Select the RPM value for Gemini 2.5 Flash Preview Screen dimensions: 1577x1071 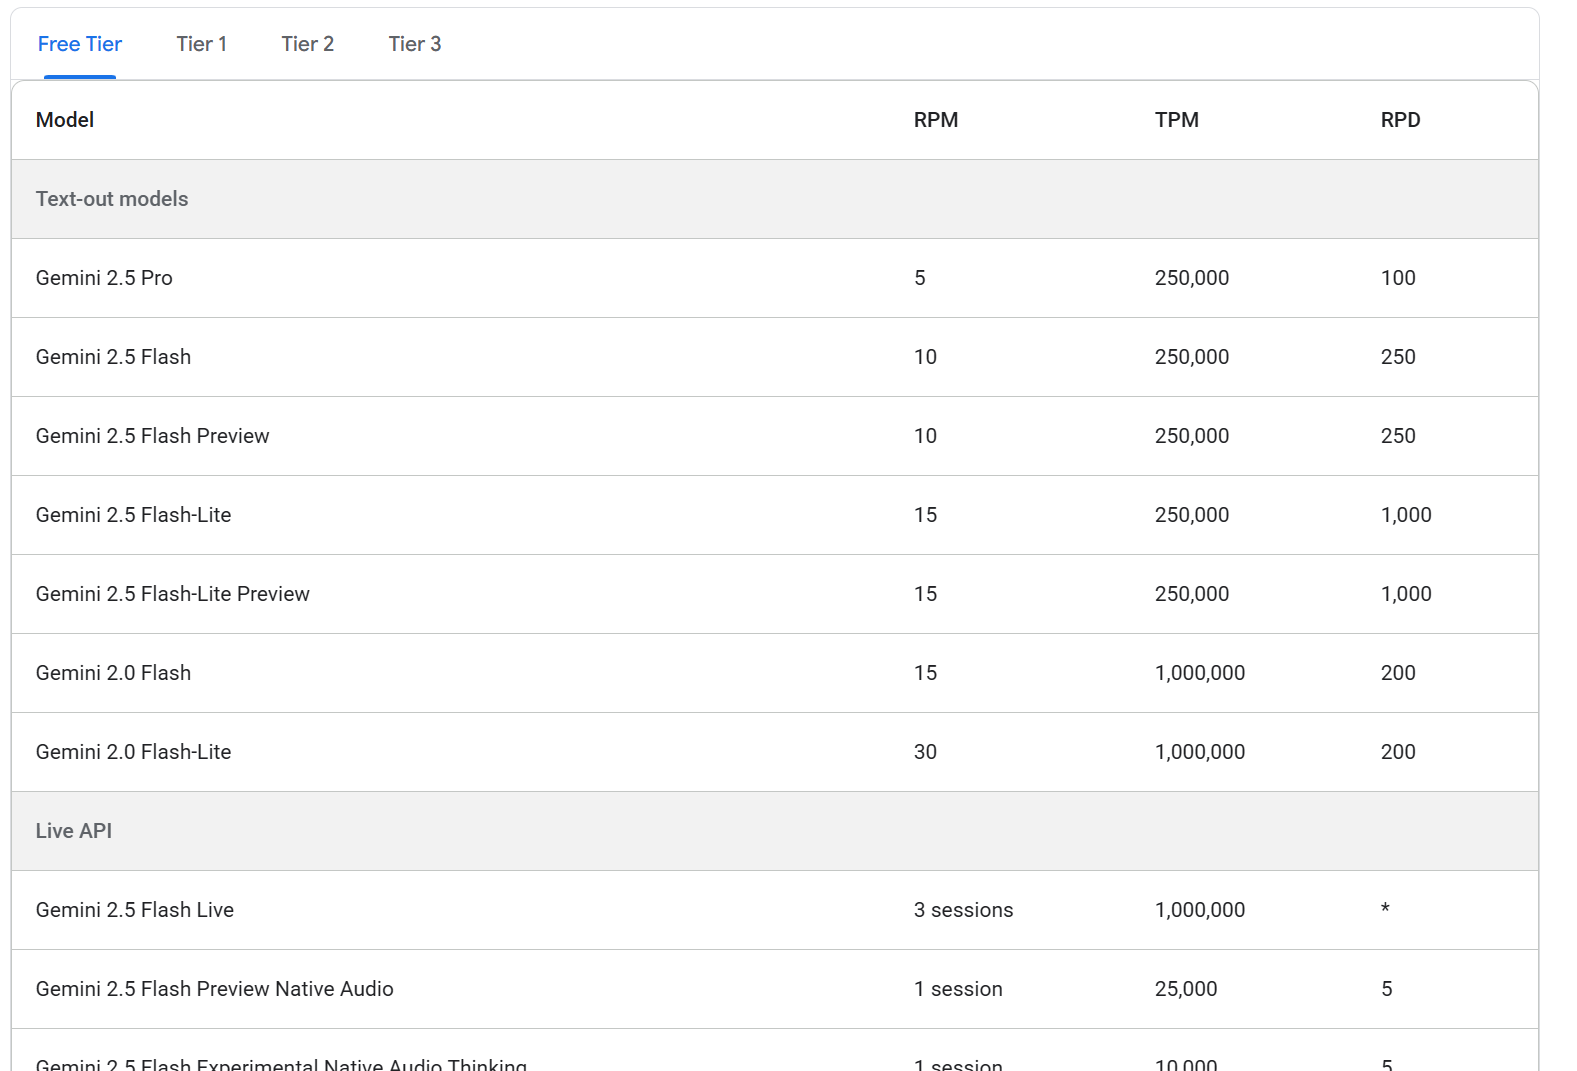[926, 436]
